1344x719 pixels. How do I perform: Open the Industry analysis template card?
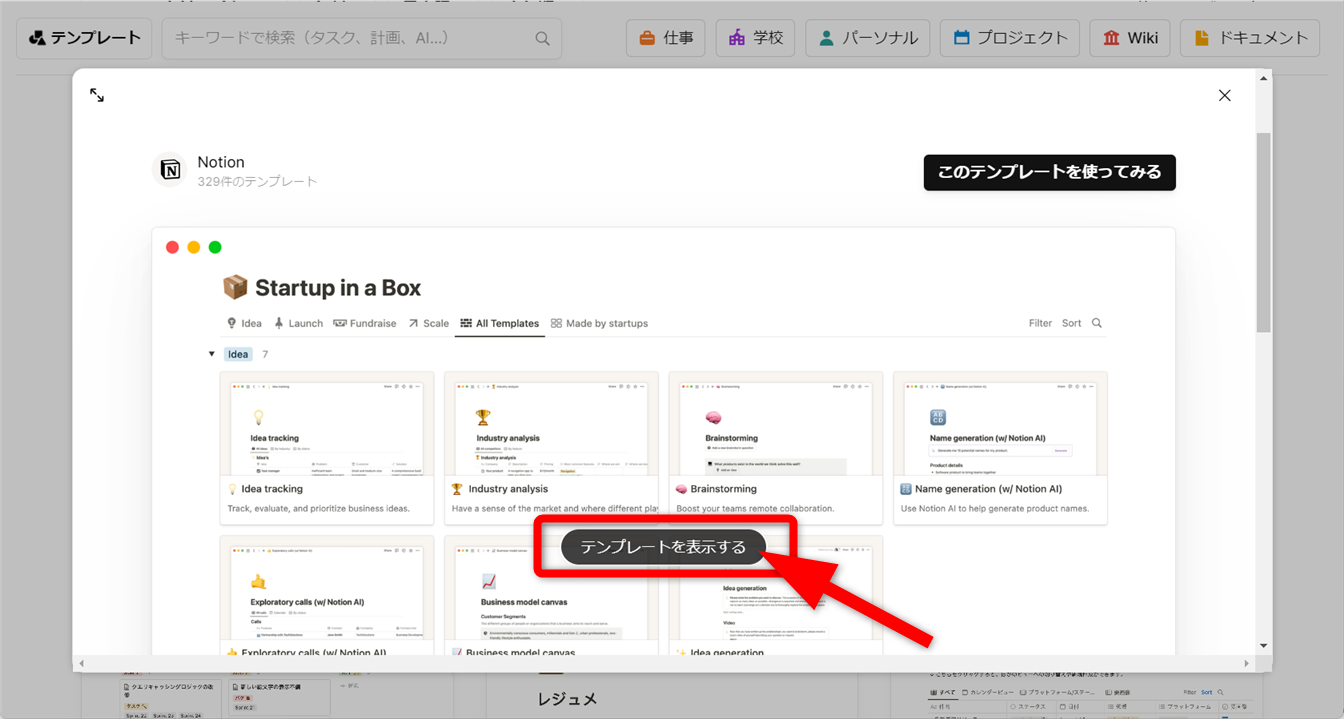click(x=551, y=448)
